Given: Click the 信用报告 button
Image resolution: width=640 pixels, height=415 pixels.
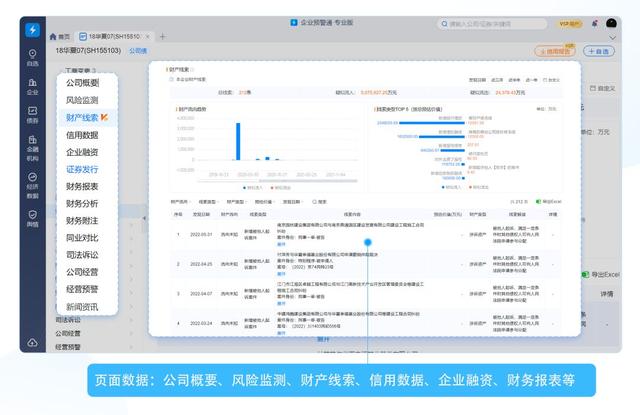Looking at the screenshot, I should click(555, 51).
